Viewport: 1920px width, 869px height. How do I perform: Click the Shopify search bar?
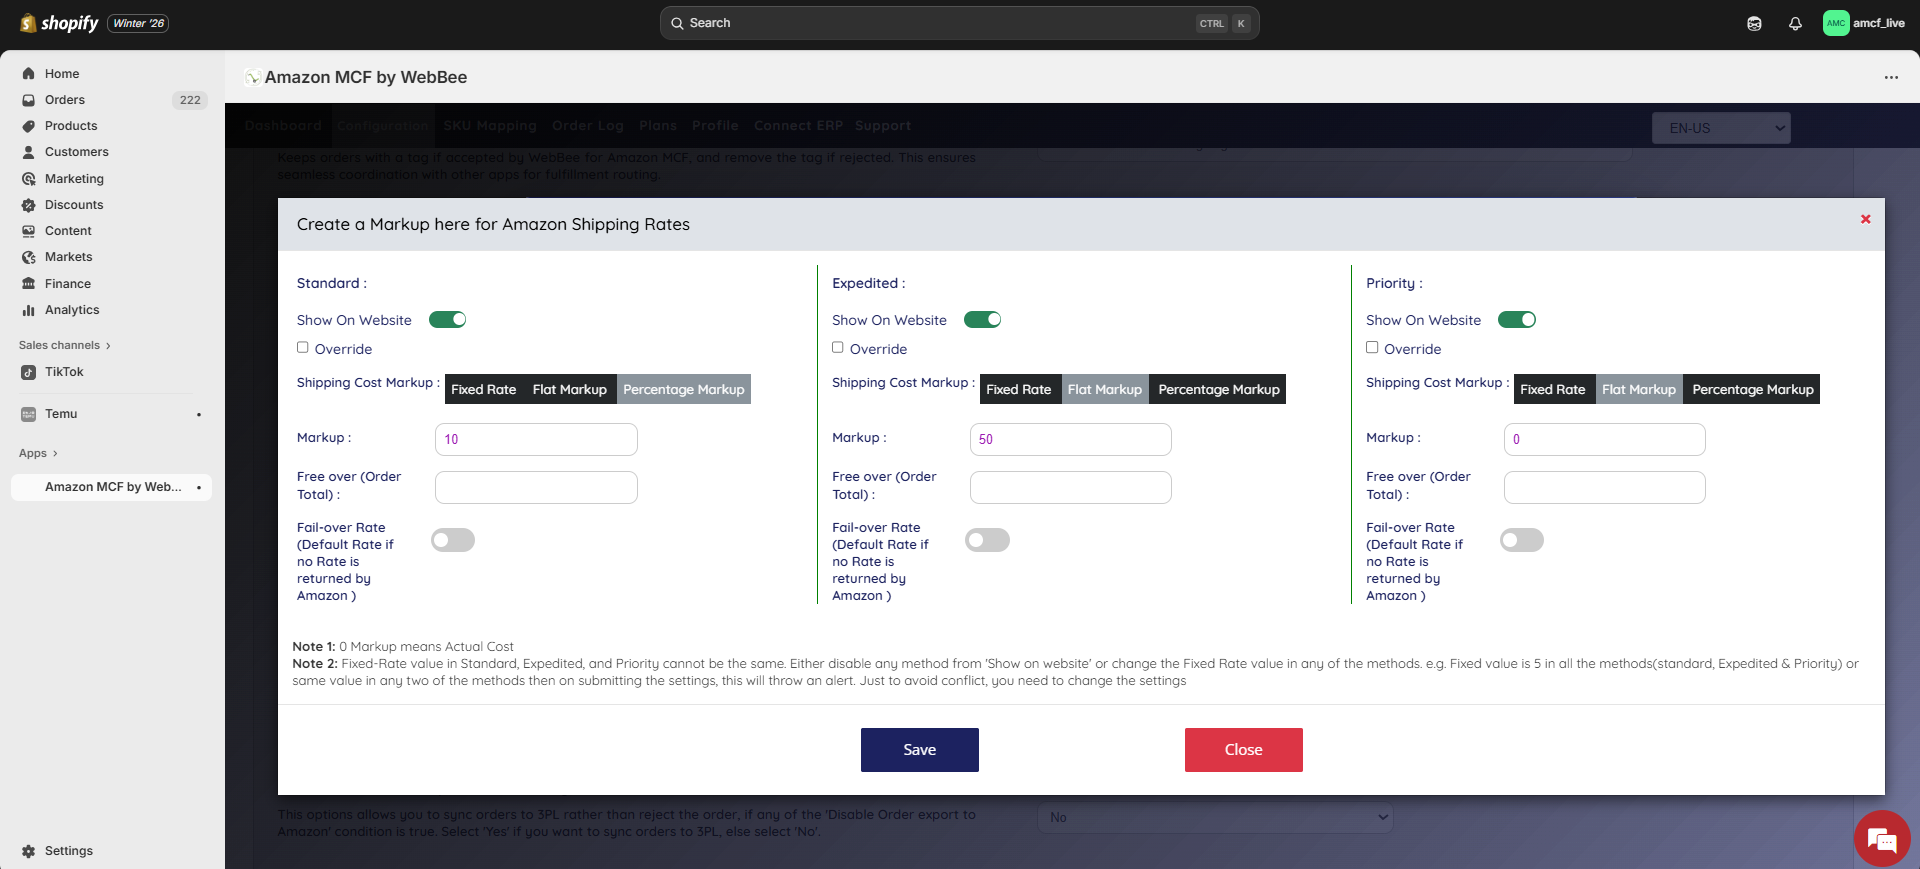[x=958, y=23]
